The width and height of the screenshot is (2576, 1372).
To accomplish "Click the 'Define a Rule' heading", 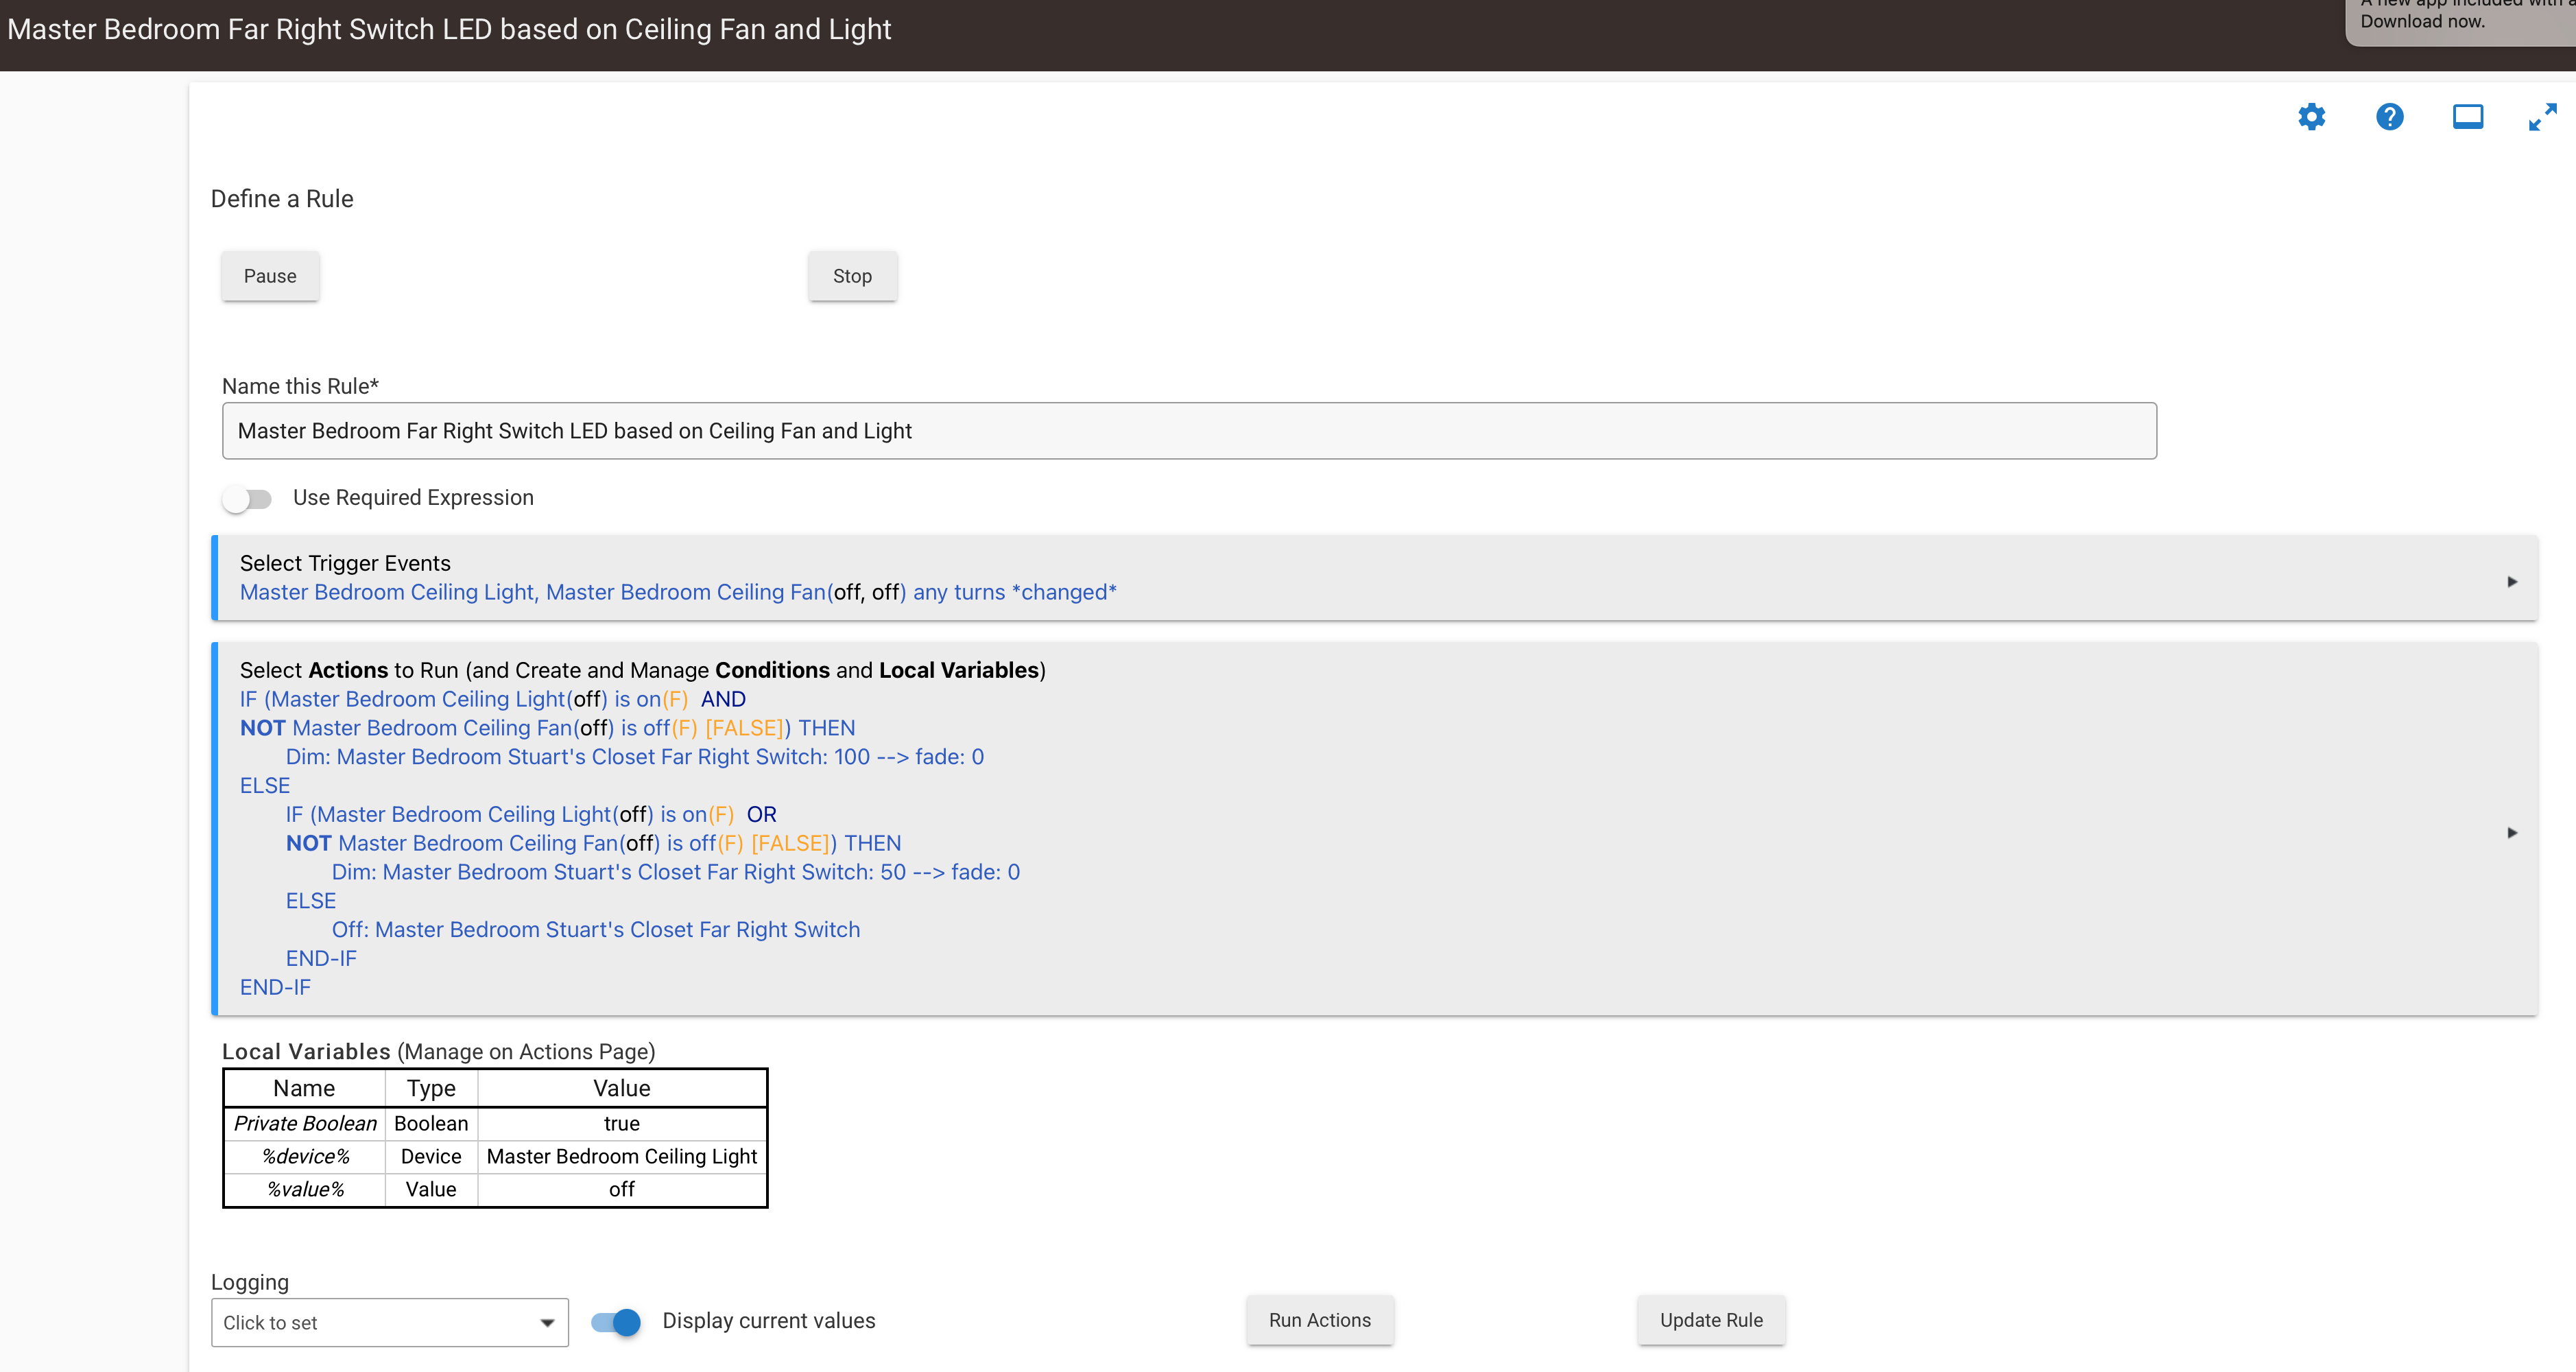I will pyautogui.click(x=282, y=199).
